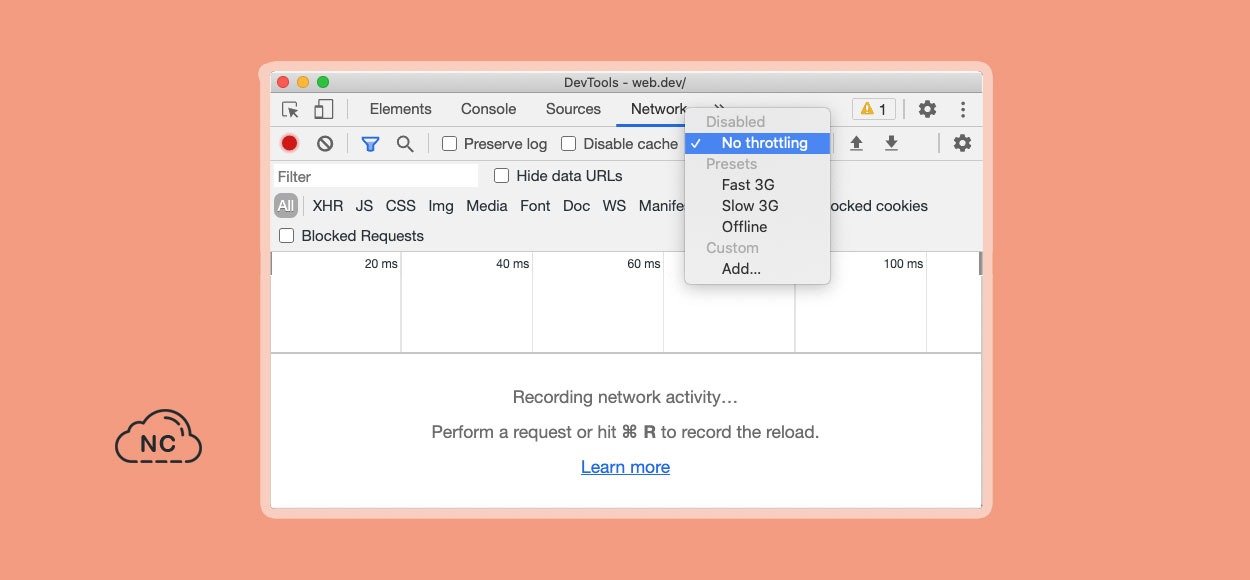Click the warning badge showing 1 issue
This screenshot has height=580, width=1250.
pos(873,109)
